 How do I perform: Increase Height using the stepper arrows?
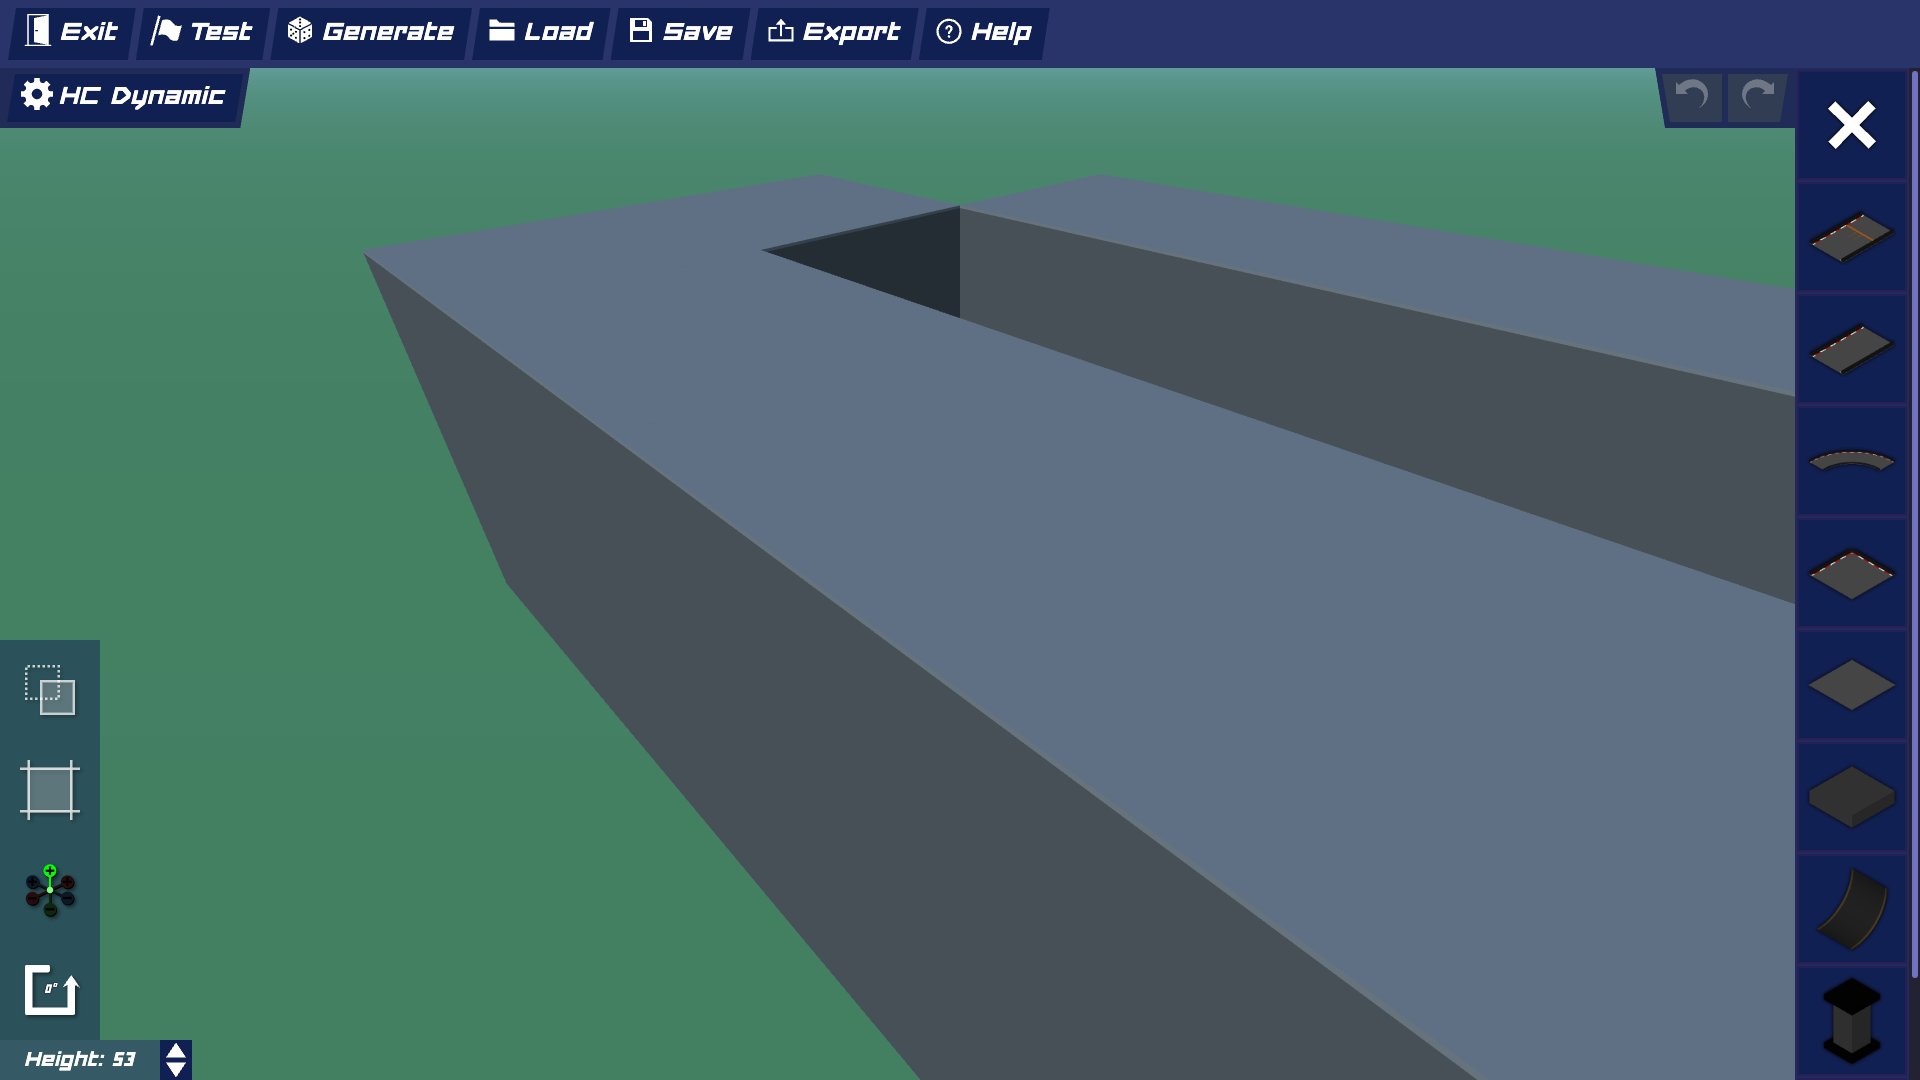click(175, 1051)
